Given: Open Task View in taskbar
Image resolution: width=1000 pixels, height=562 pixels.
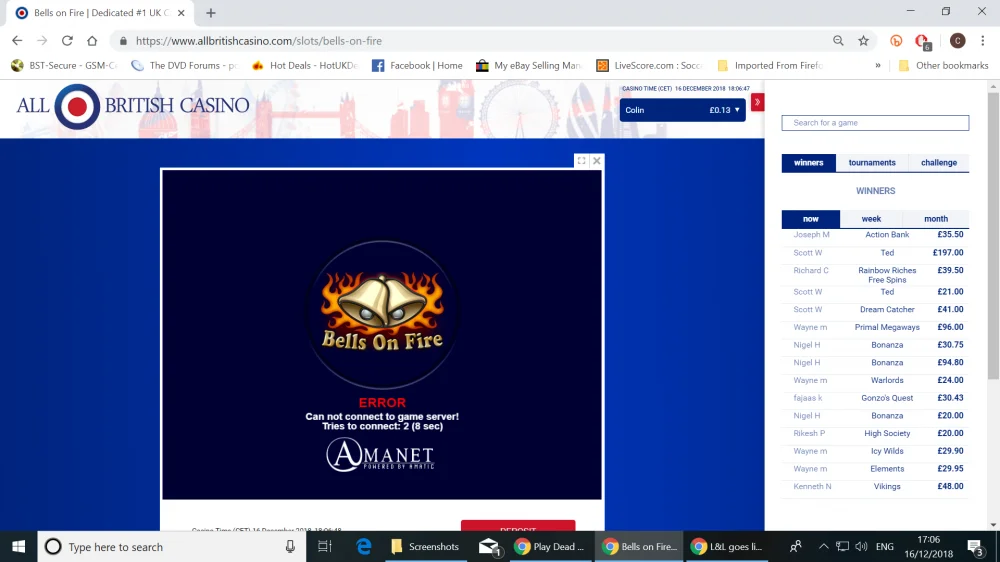Looking at the screenshot, I should [x=325, y=547].
